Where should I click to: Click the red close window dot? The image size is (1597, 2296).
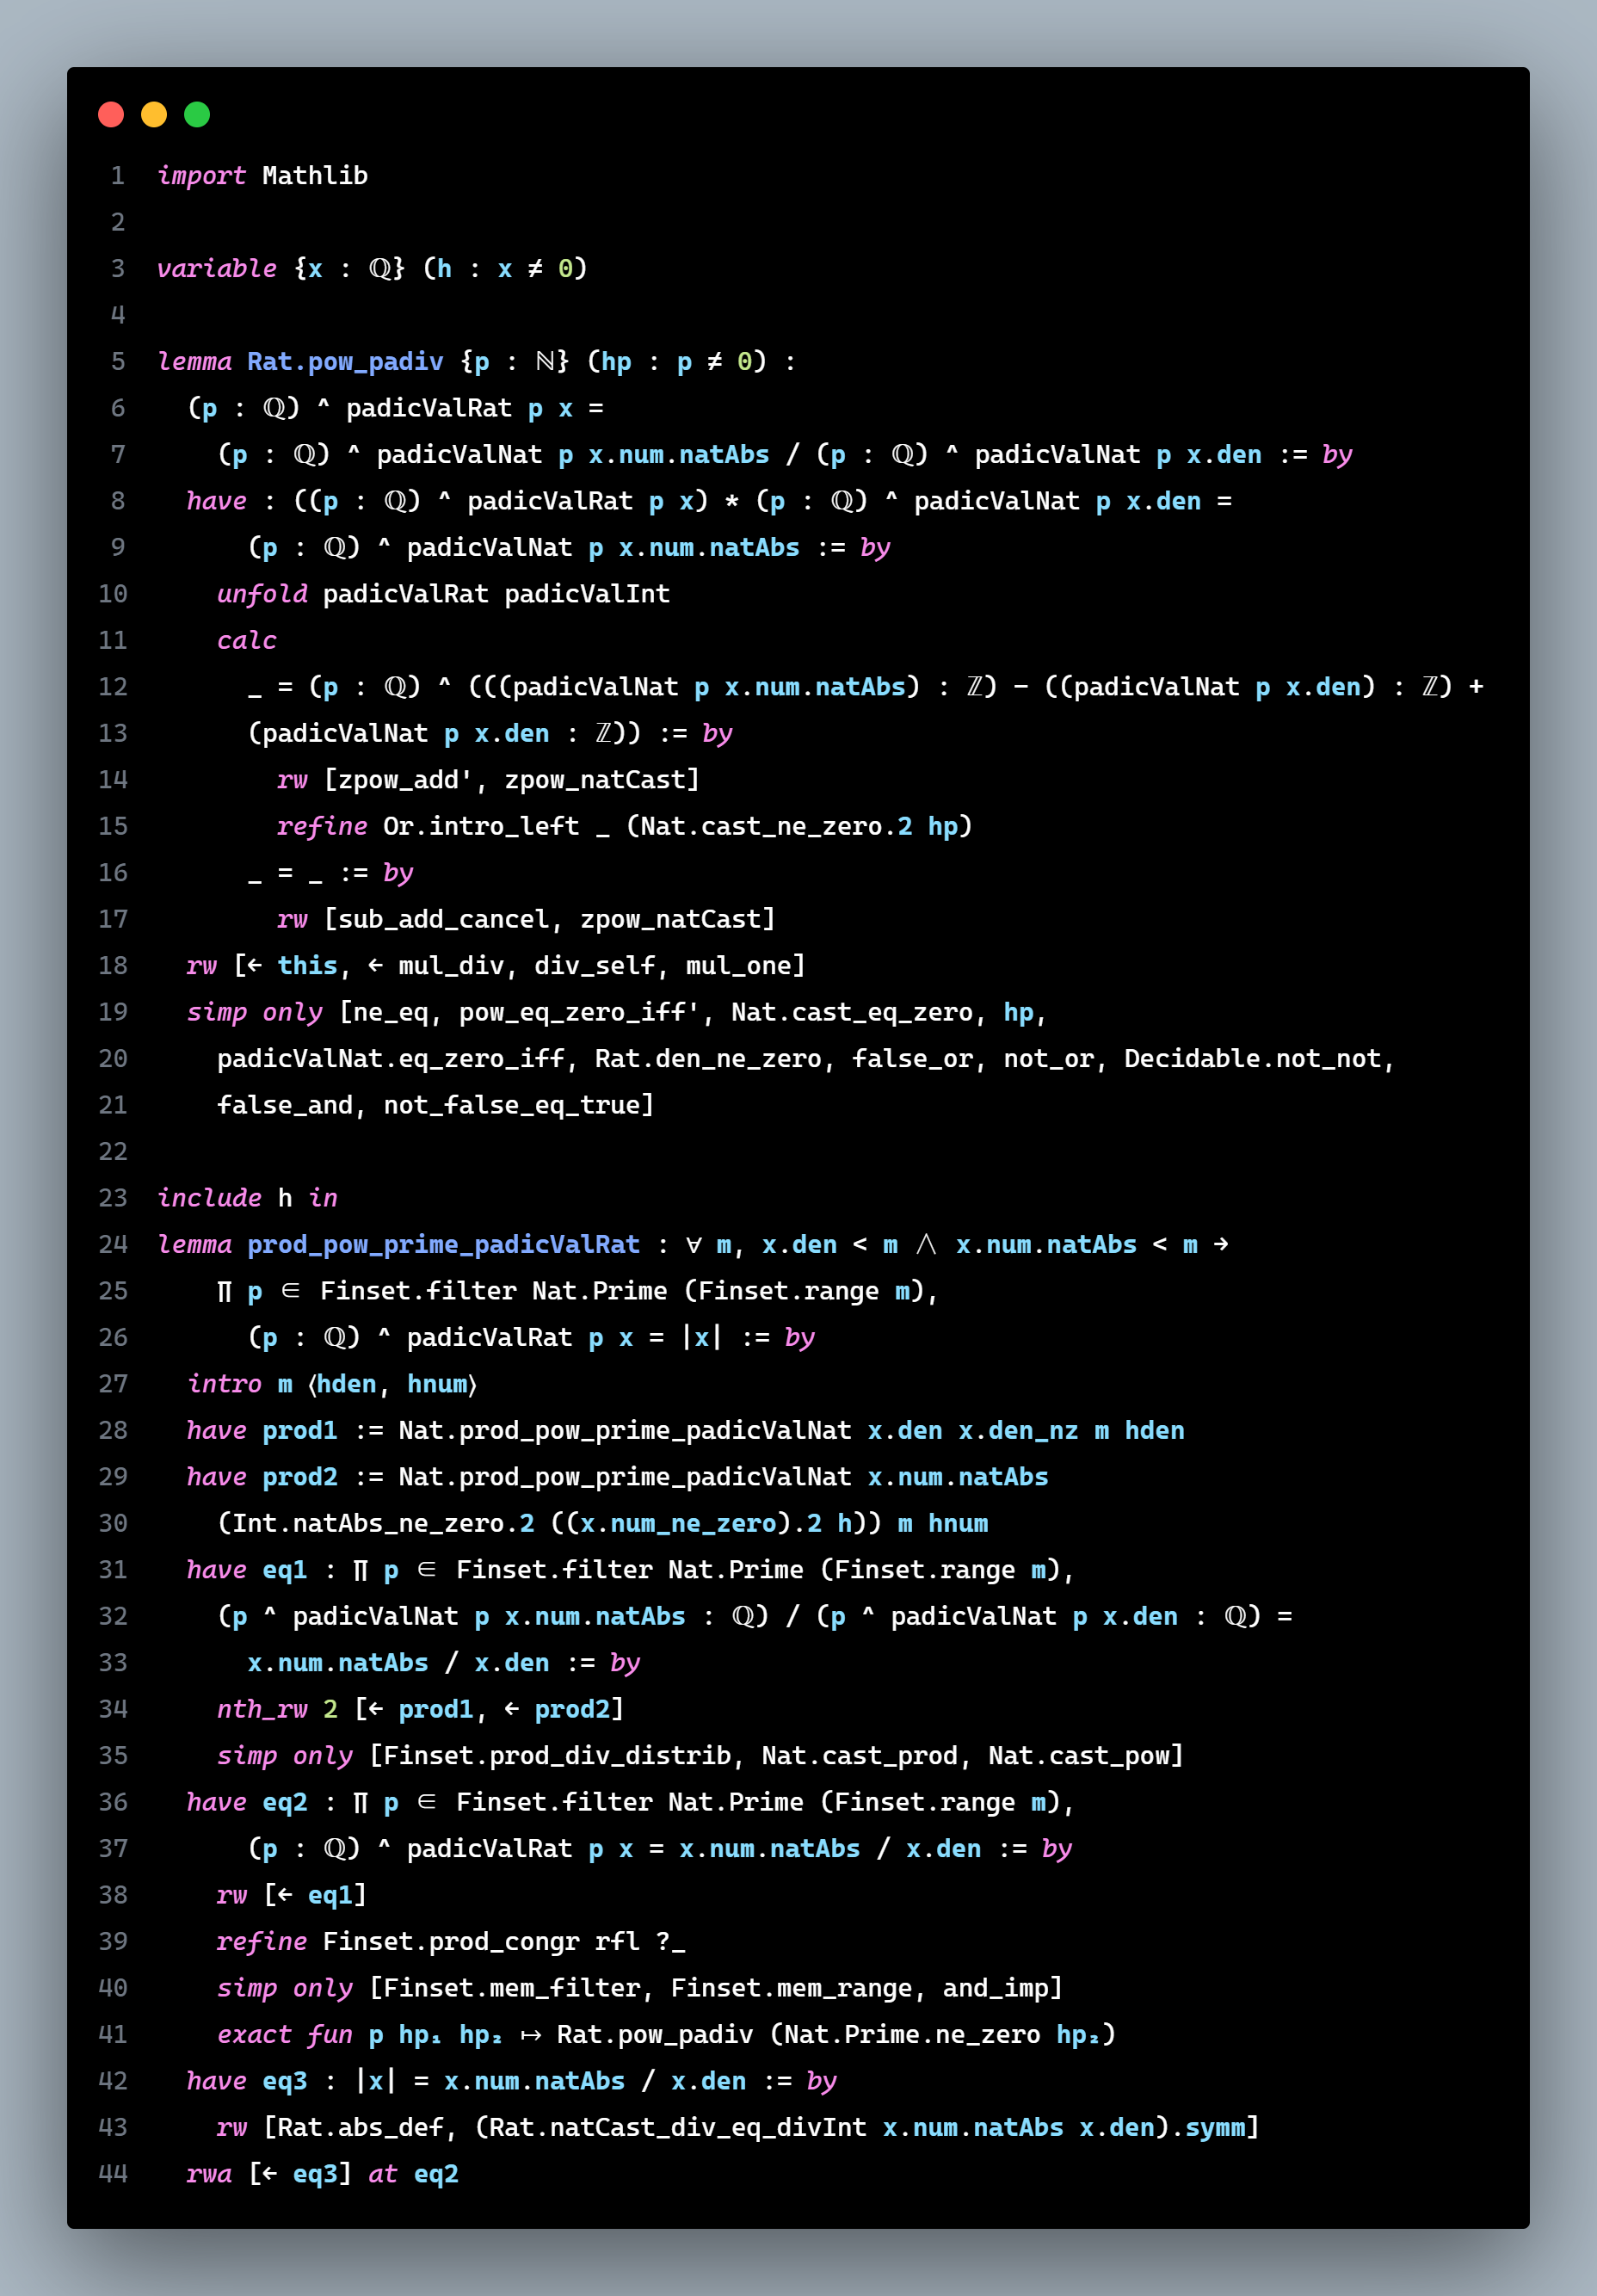pos(111,115)
